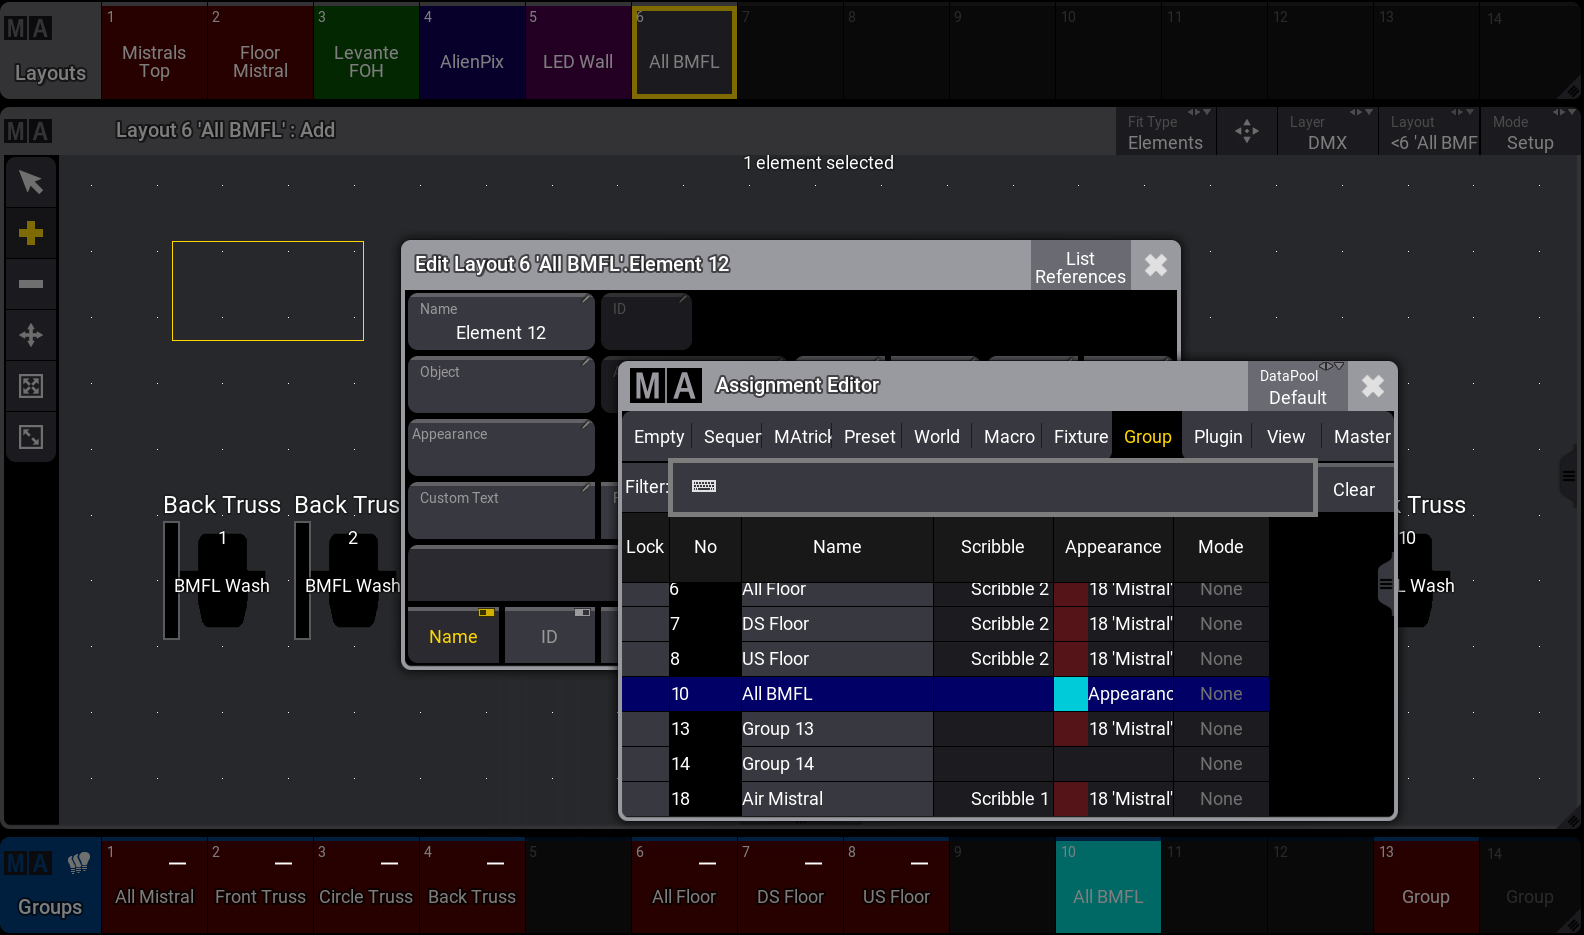The width and height of the screenshot is (1584, 935).
Task: Toggle the Name display option button
Action: coord(453,636)
